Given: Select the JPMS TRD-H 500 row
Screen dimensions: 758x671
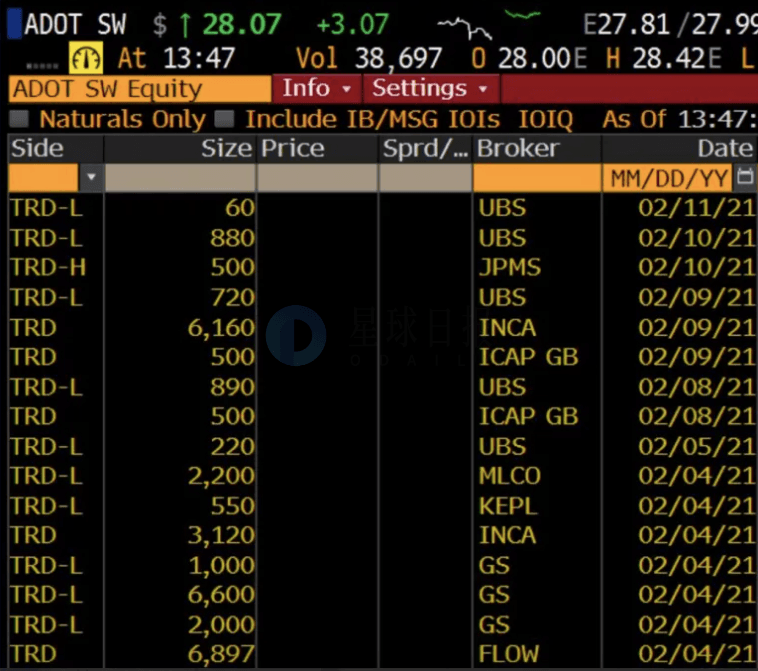Looking at the screenshot, I should pos(383,267).
